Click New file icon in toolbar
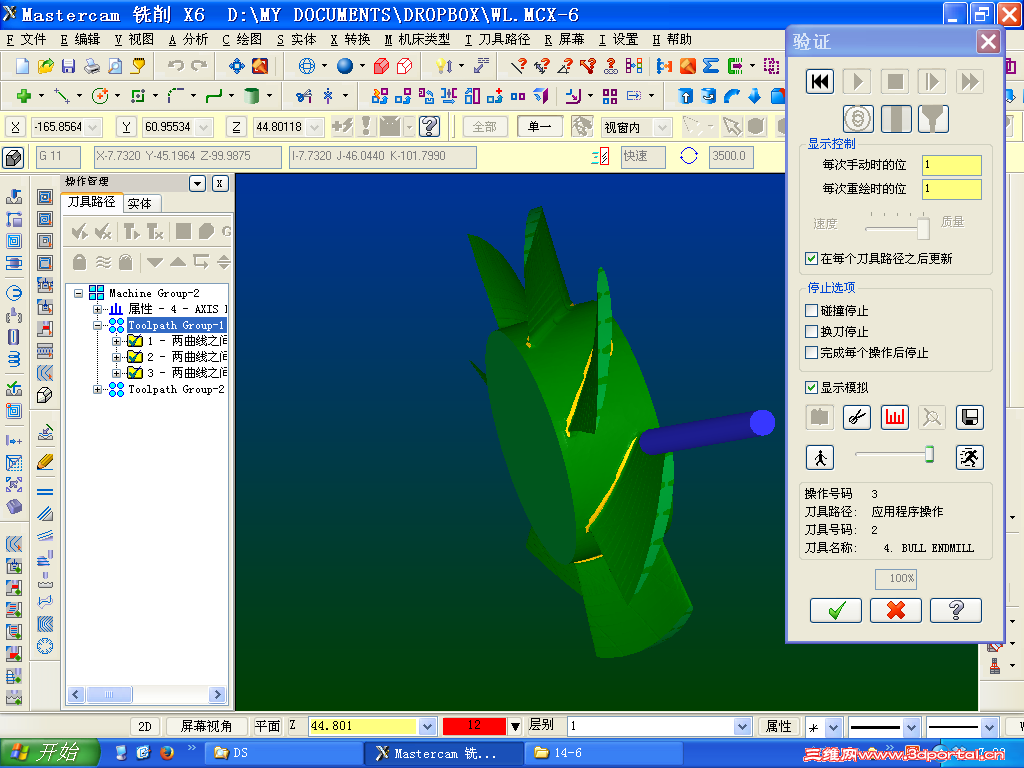Screen dimensions: 1024x768 point(22,65)
